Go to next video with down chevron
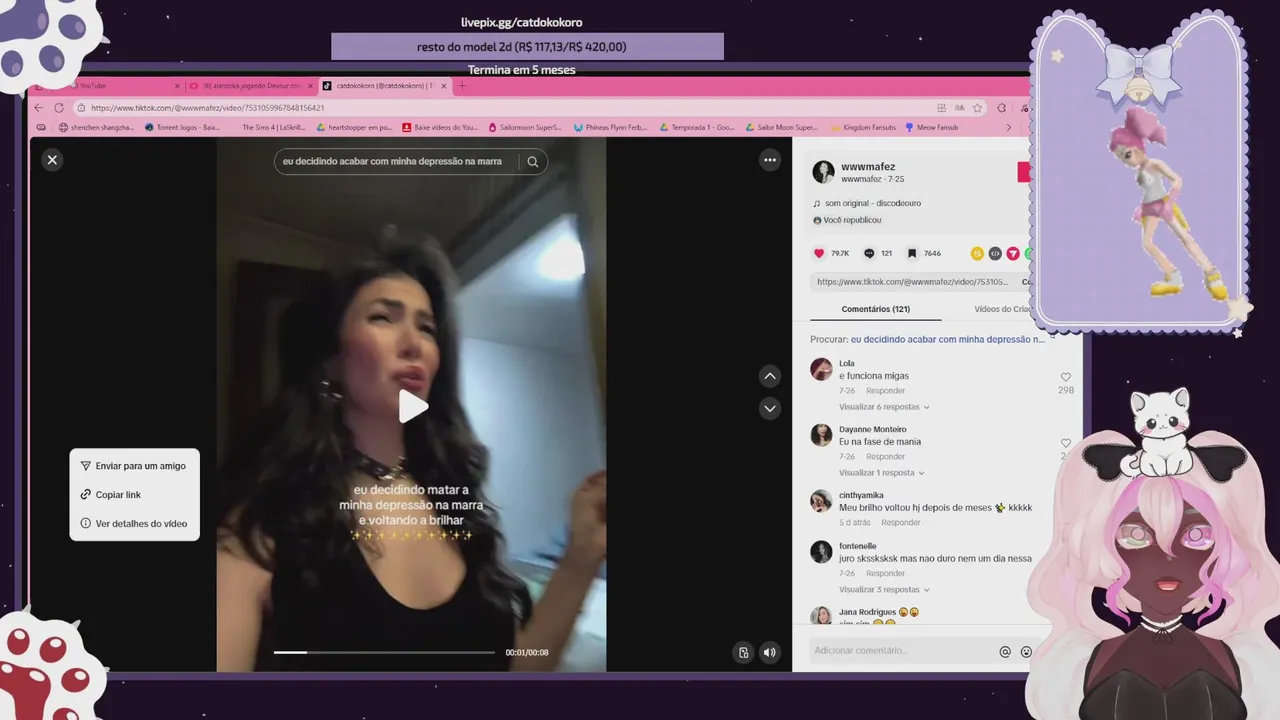The image size is (1280, 720). tap(770, 408)
